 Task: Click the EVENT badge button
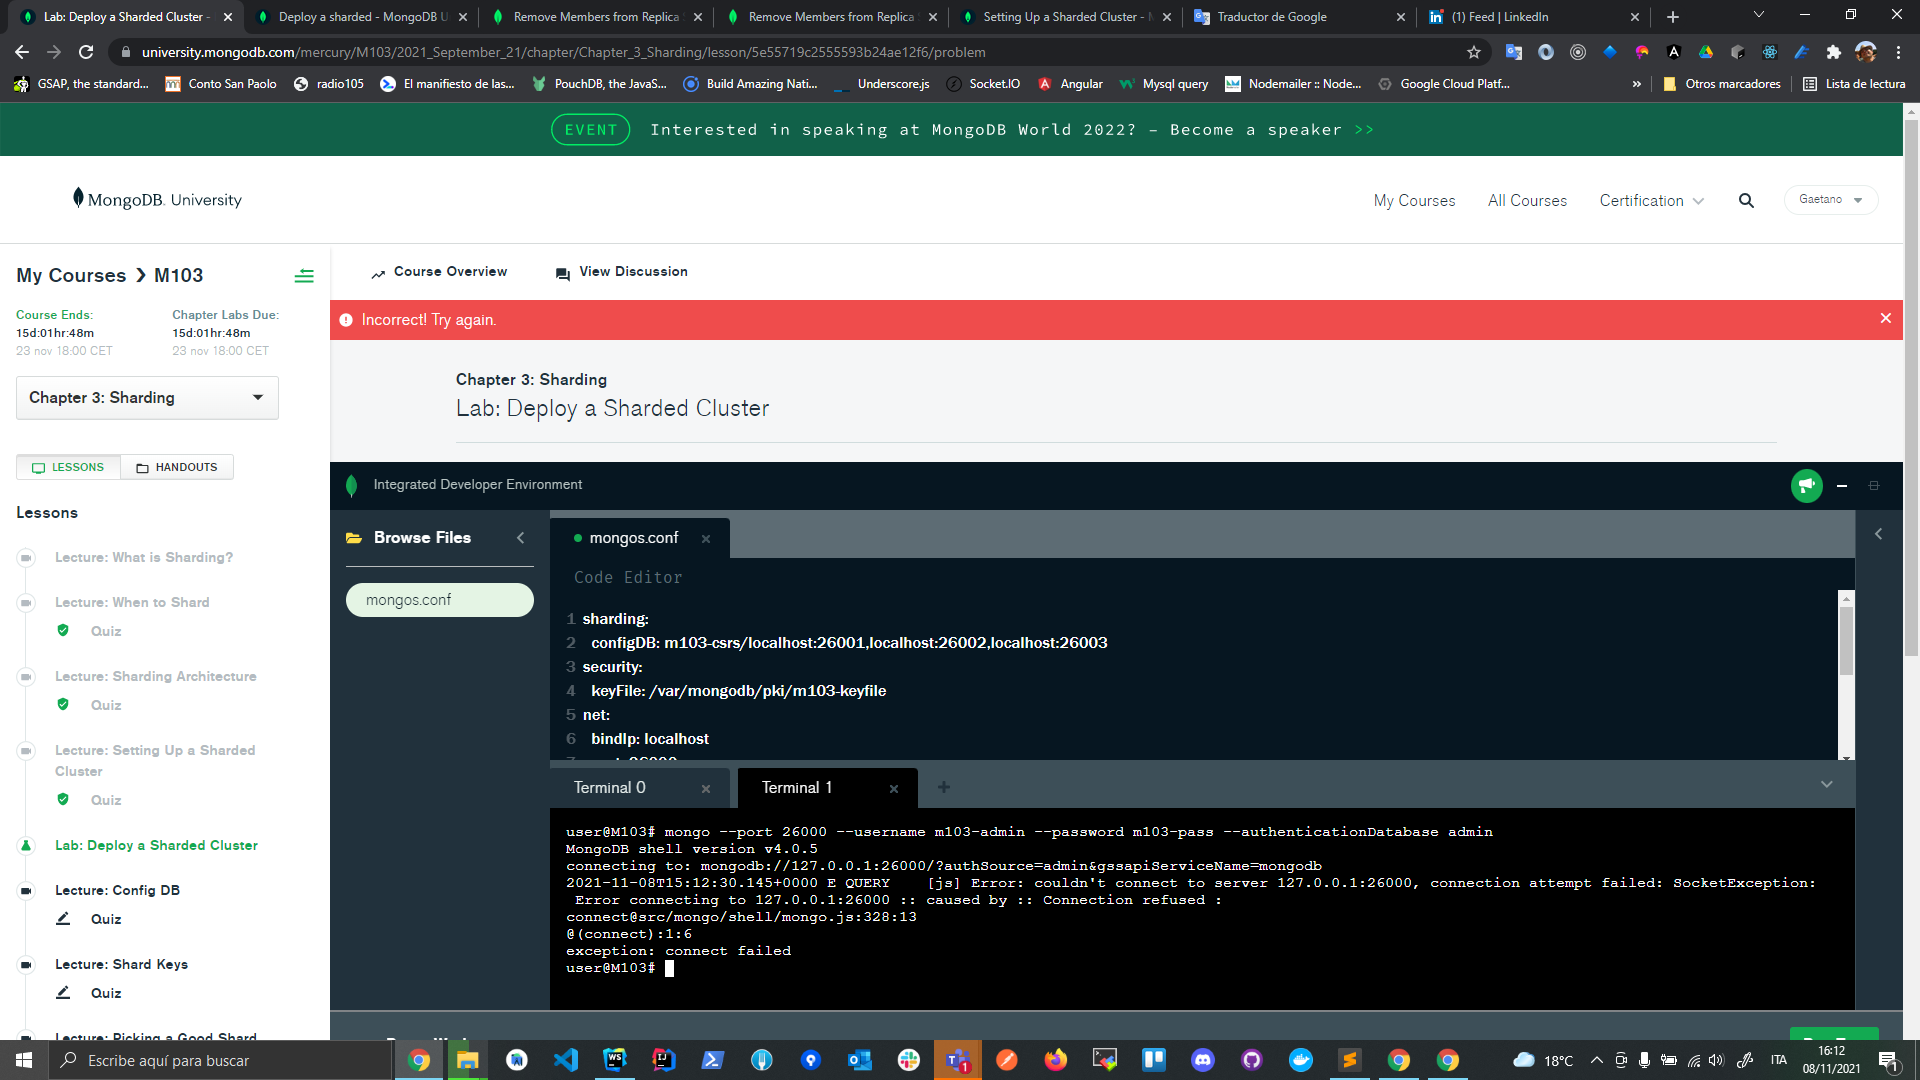(590, 130)
